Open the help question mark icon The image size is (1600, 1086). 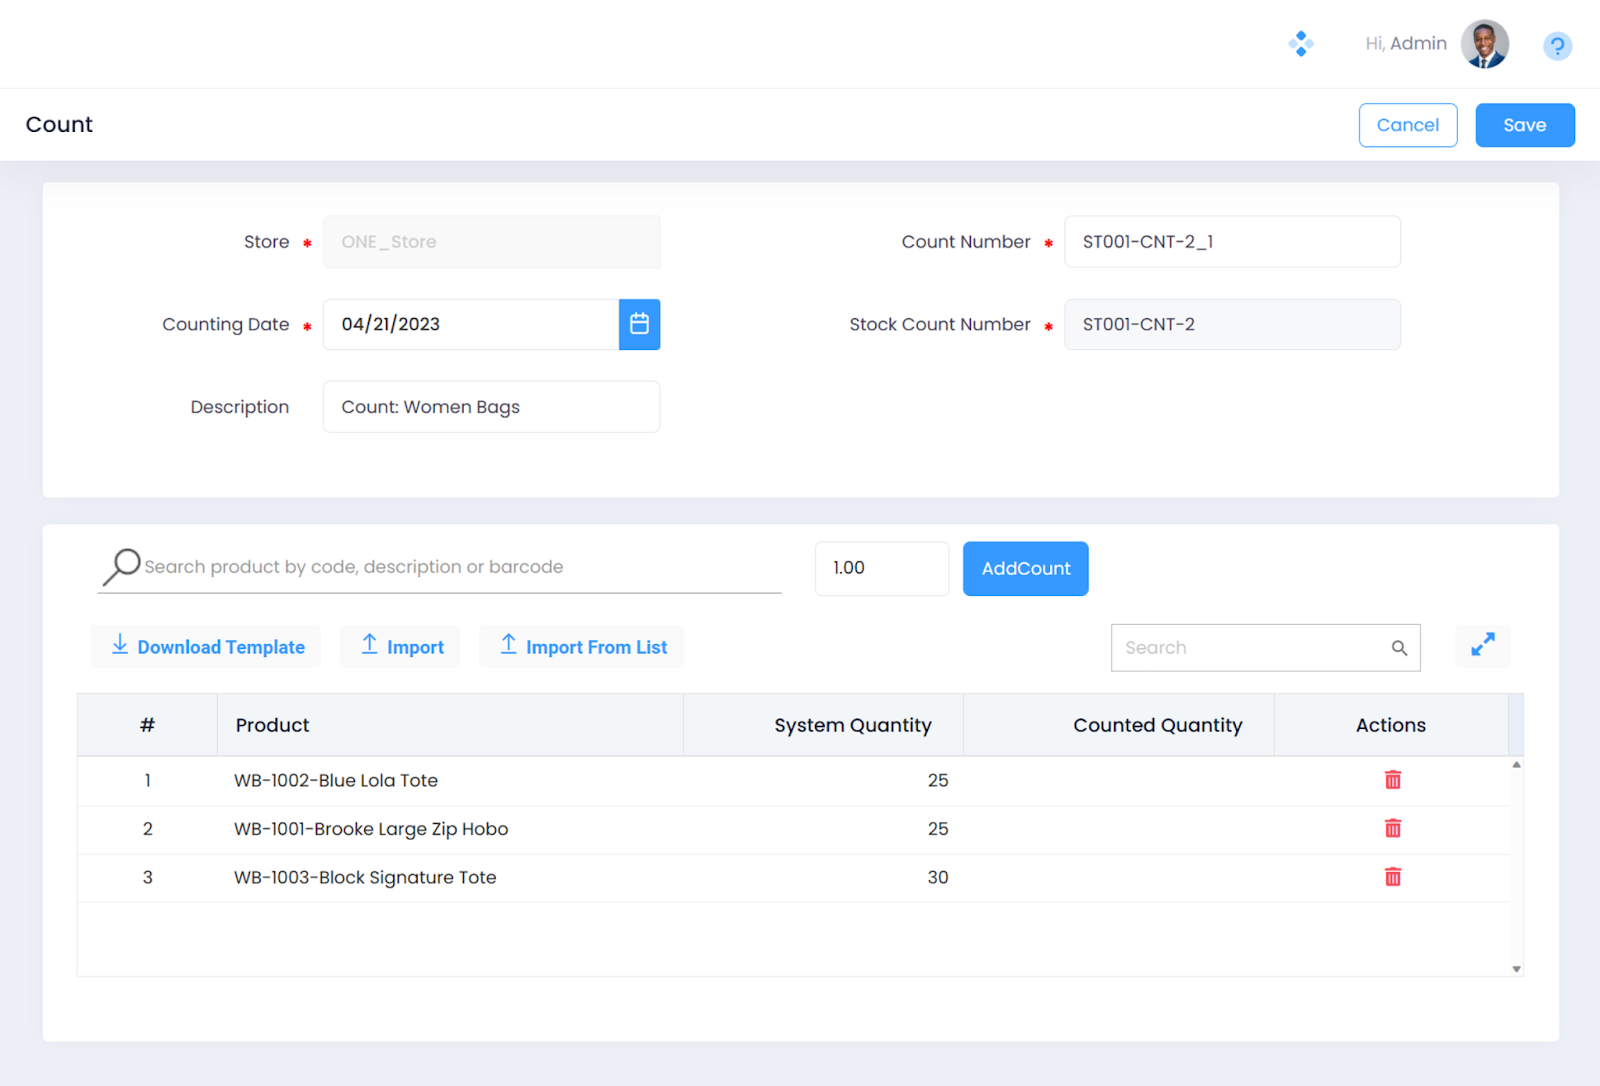pyautogui.click(x=1556, y=46)
